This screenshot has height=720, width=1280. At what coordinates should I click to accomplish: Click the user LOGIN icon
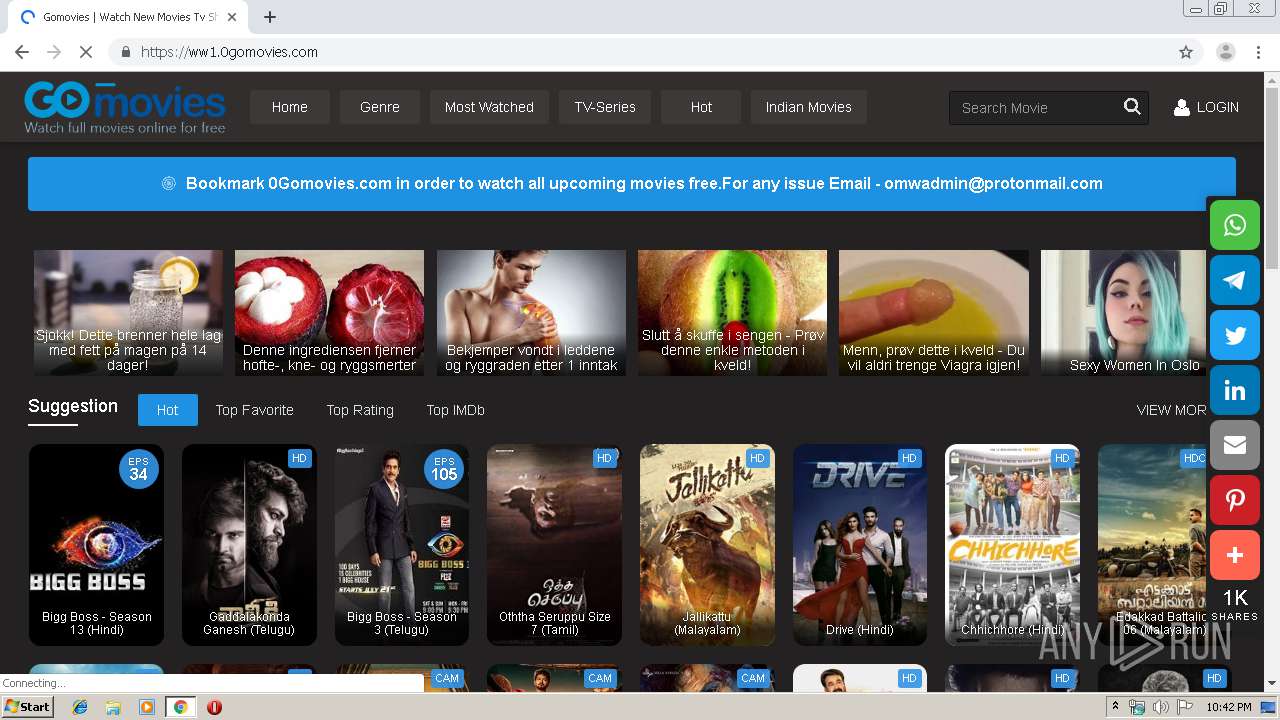click(x=1181, y=107)
